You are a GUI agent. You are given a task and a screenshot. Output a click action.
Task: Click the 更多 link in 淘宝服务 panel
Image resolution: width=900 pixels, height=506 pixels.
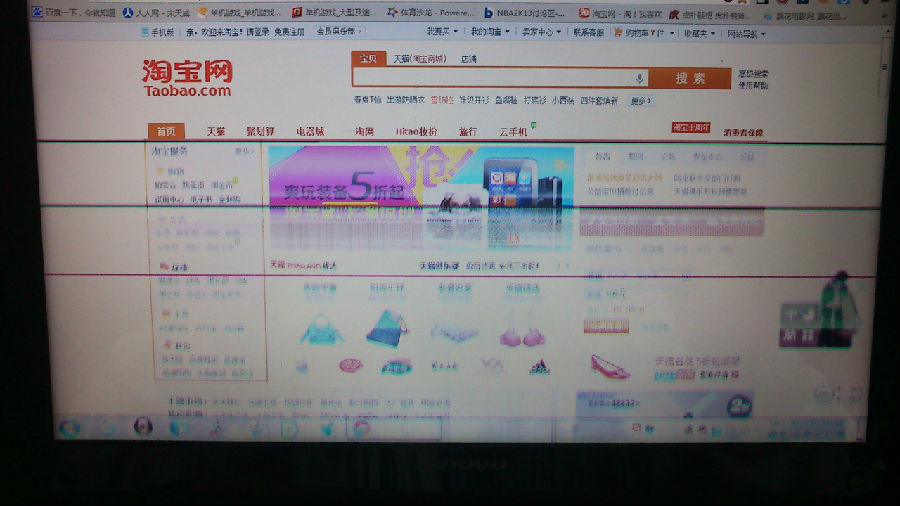tap(243, 151)
